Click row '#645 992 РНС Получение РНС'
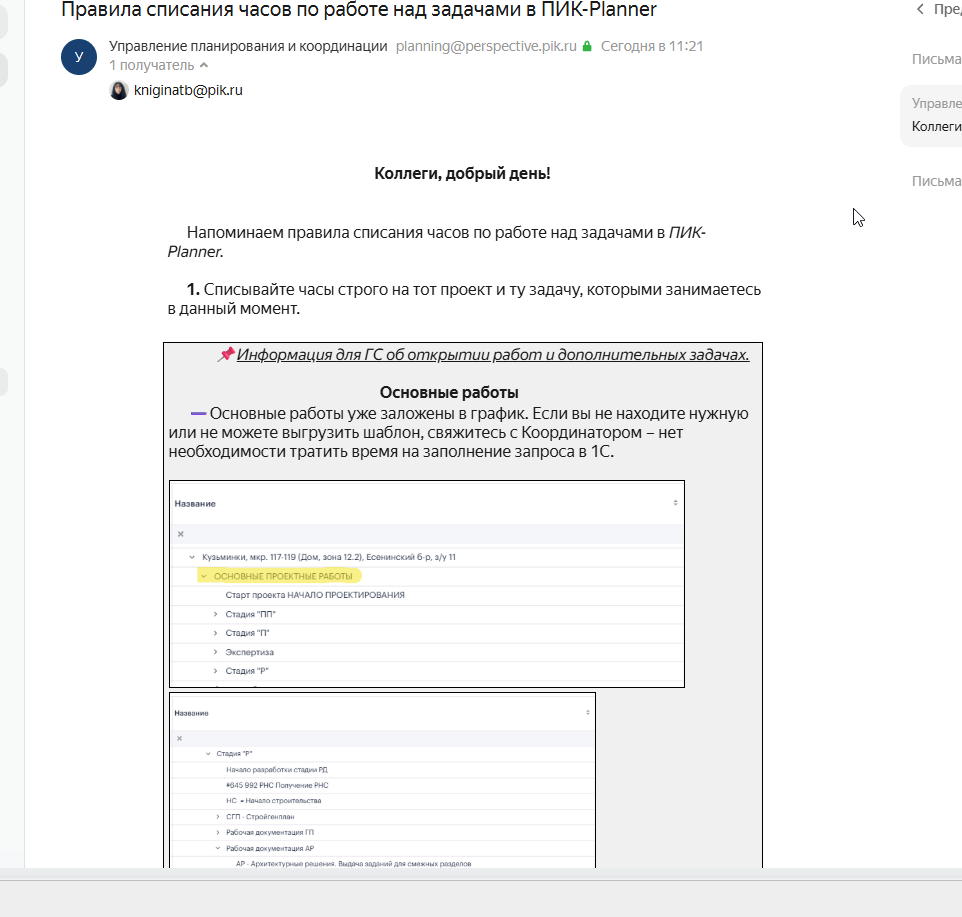 (277, 785)
